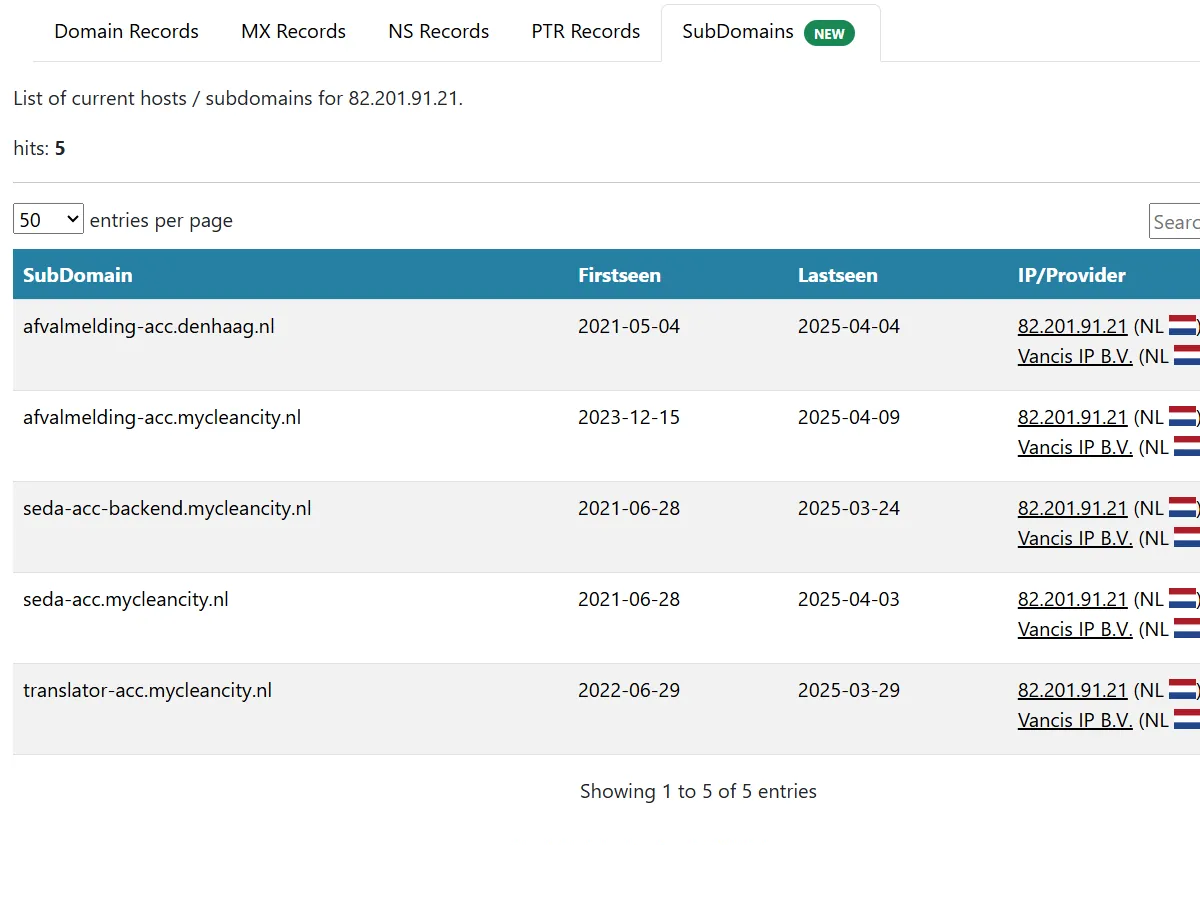The width and height of the screenshot is (1200, 900).
Task: Open IP link in seda-acc.mycleancity.nl row
Action: point(1072,599)
